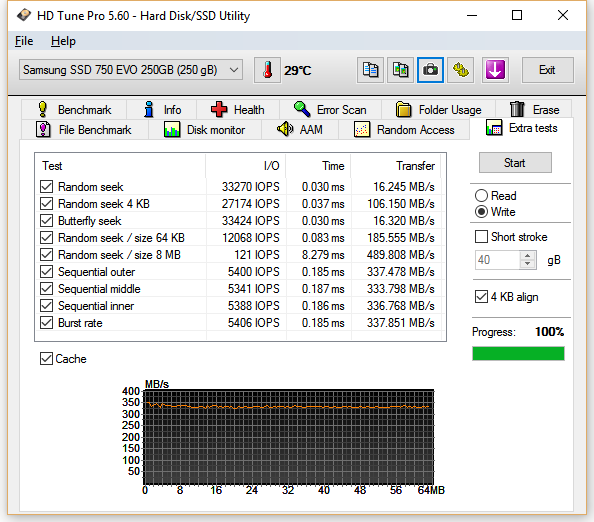This screenshot has height=522, width=594.
Task: Click the camera save screenshot icon
Action: point(430,70)
